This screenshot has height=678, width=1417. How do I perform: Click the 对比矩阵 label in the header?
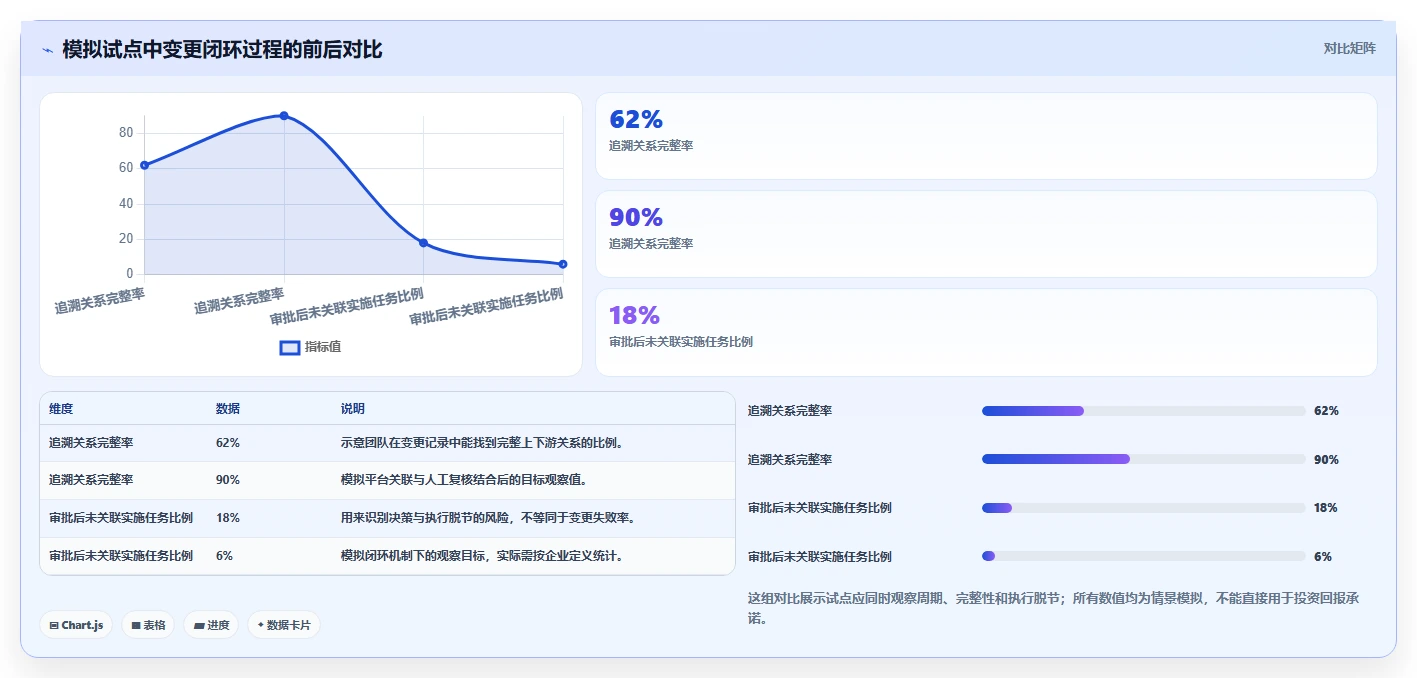click(1349, 48)
